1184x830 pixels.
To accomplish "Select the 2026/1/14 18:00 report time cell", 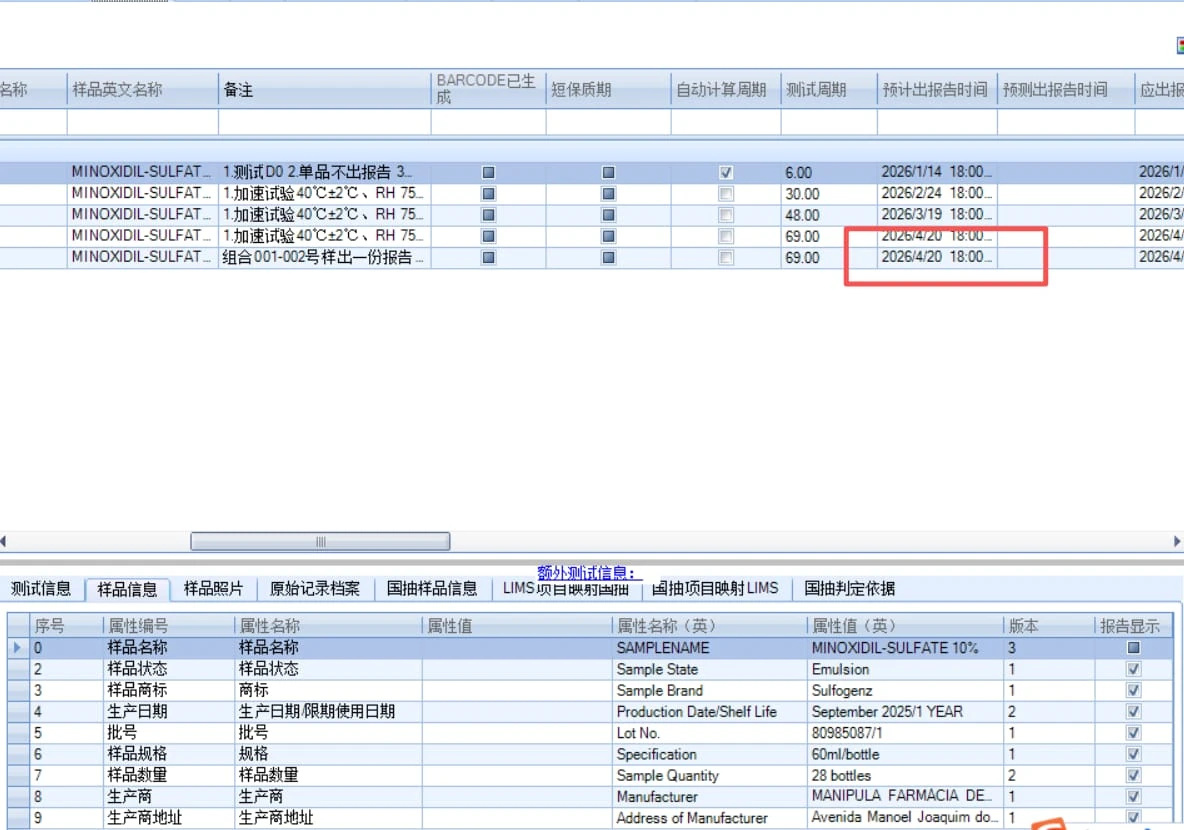I will (x=937, y=172).
